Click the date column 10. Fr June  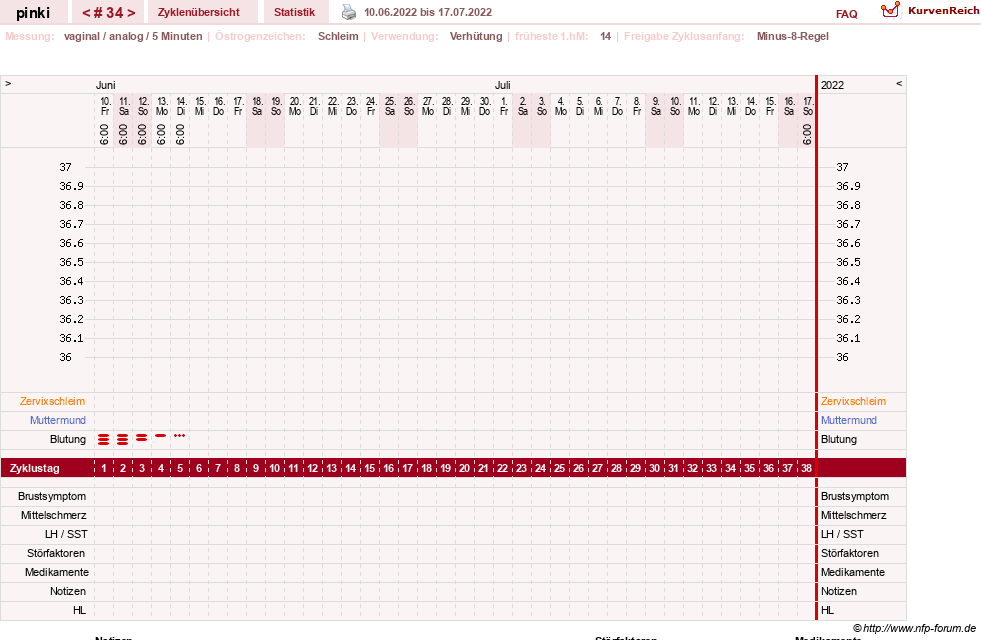(105, 106)
